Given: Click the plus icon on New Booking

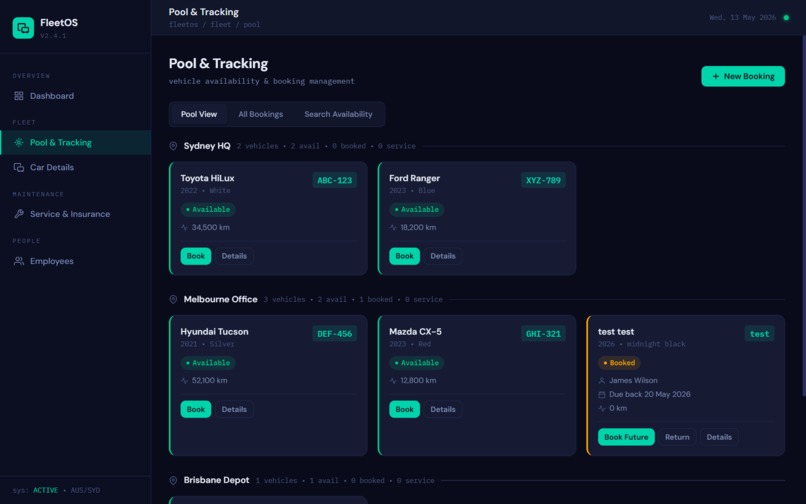Looking at the screenshot, I should tap(716, 76).
